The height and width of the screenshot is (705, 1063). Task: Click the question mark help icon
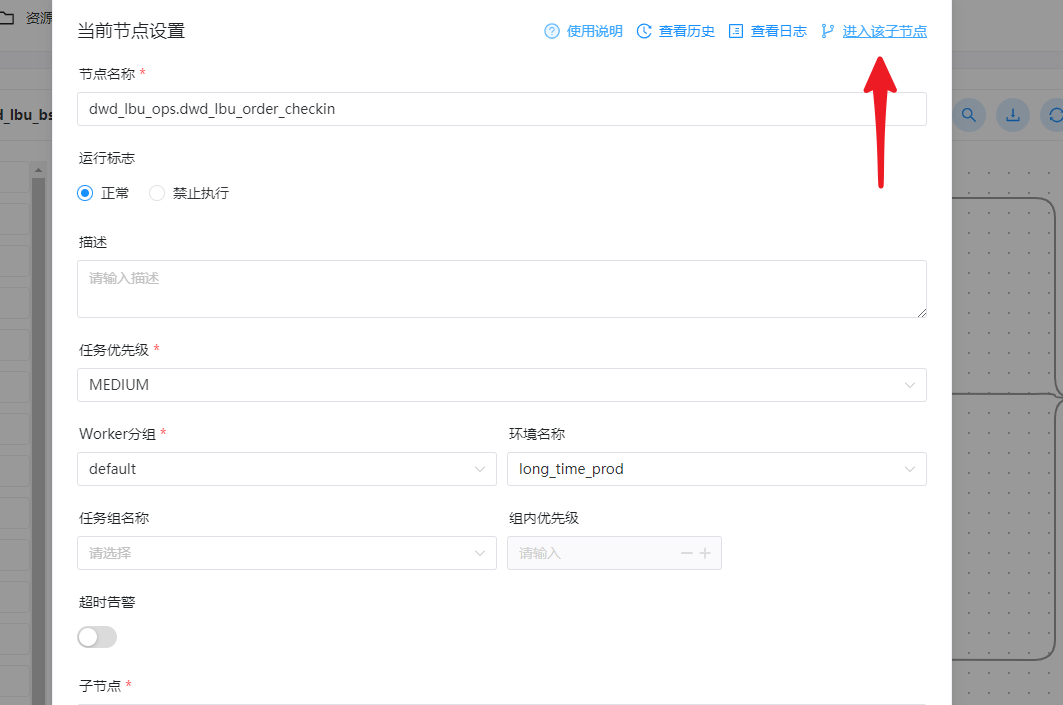click(x=552, y=31)
